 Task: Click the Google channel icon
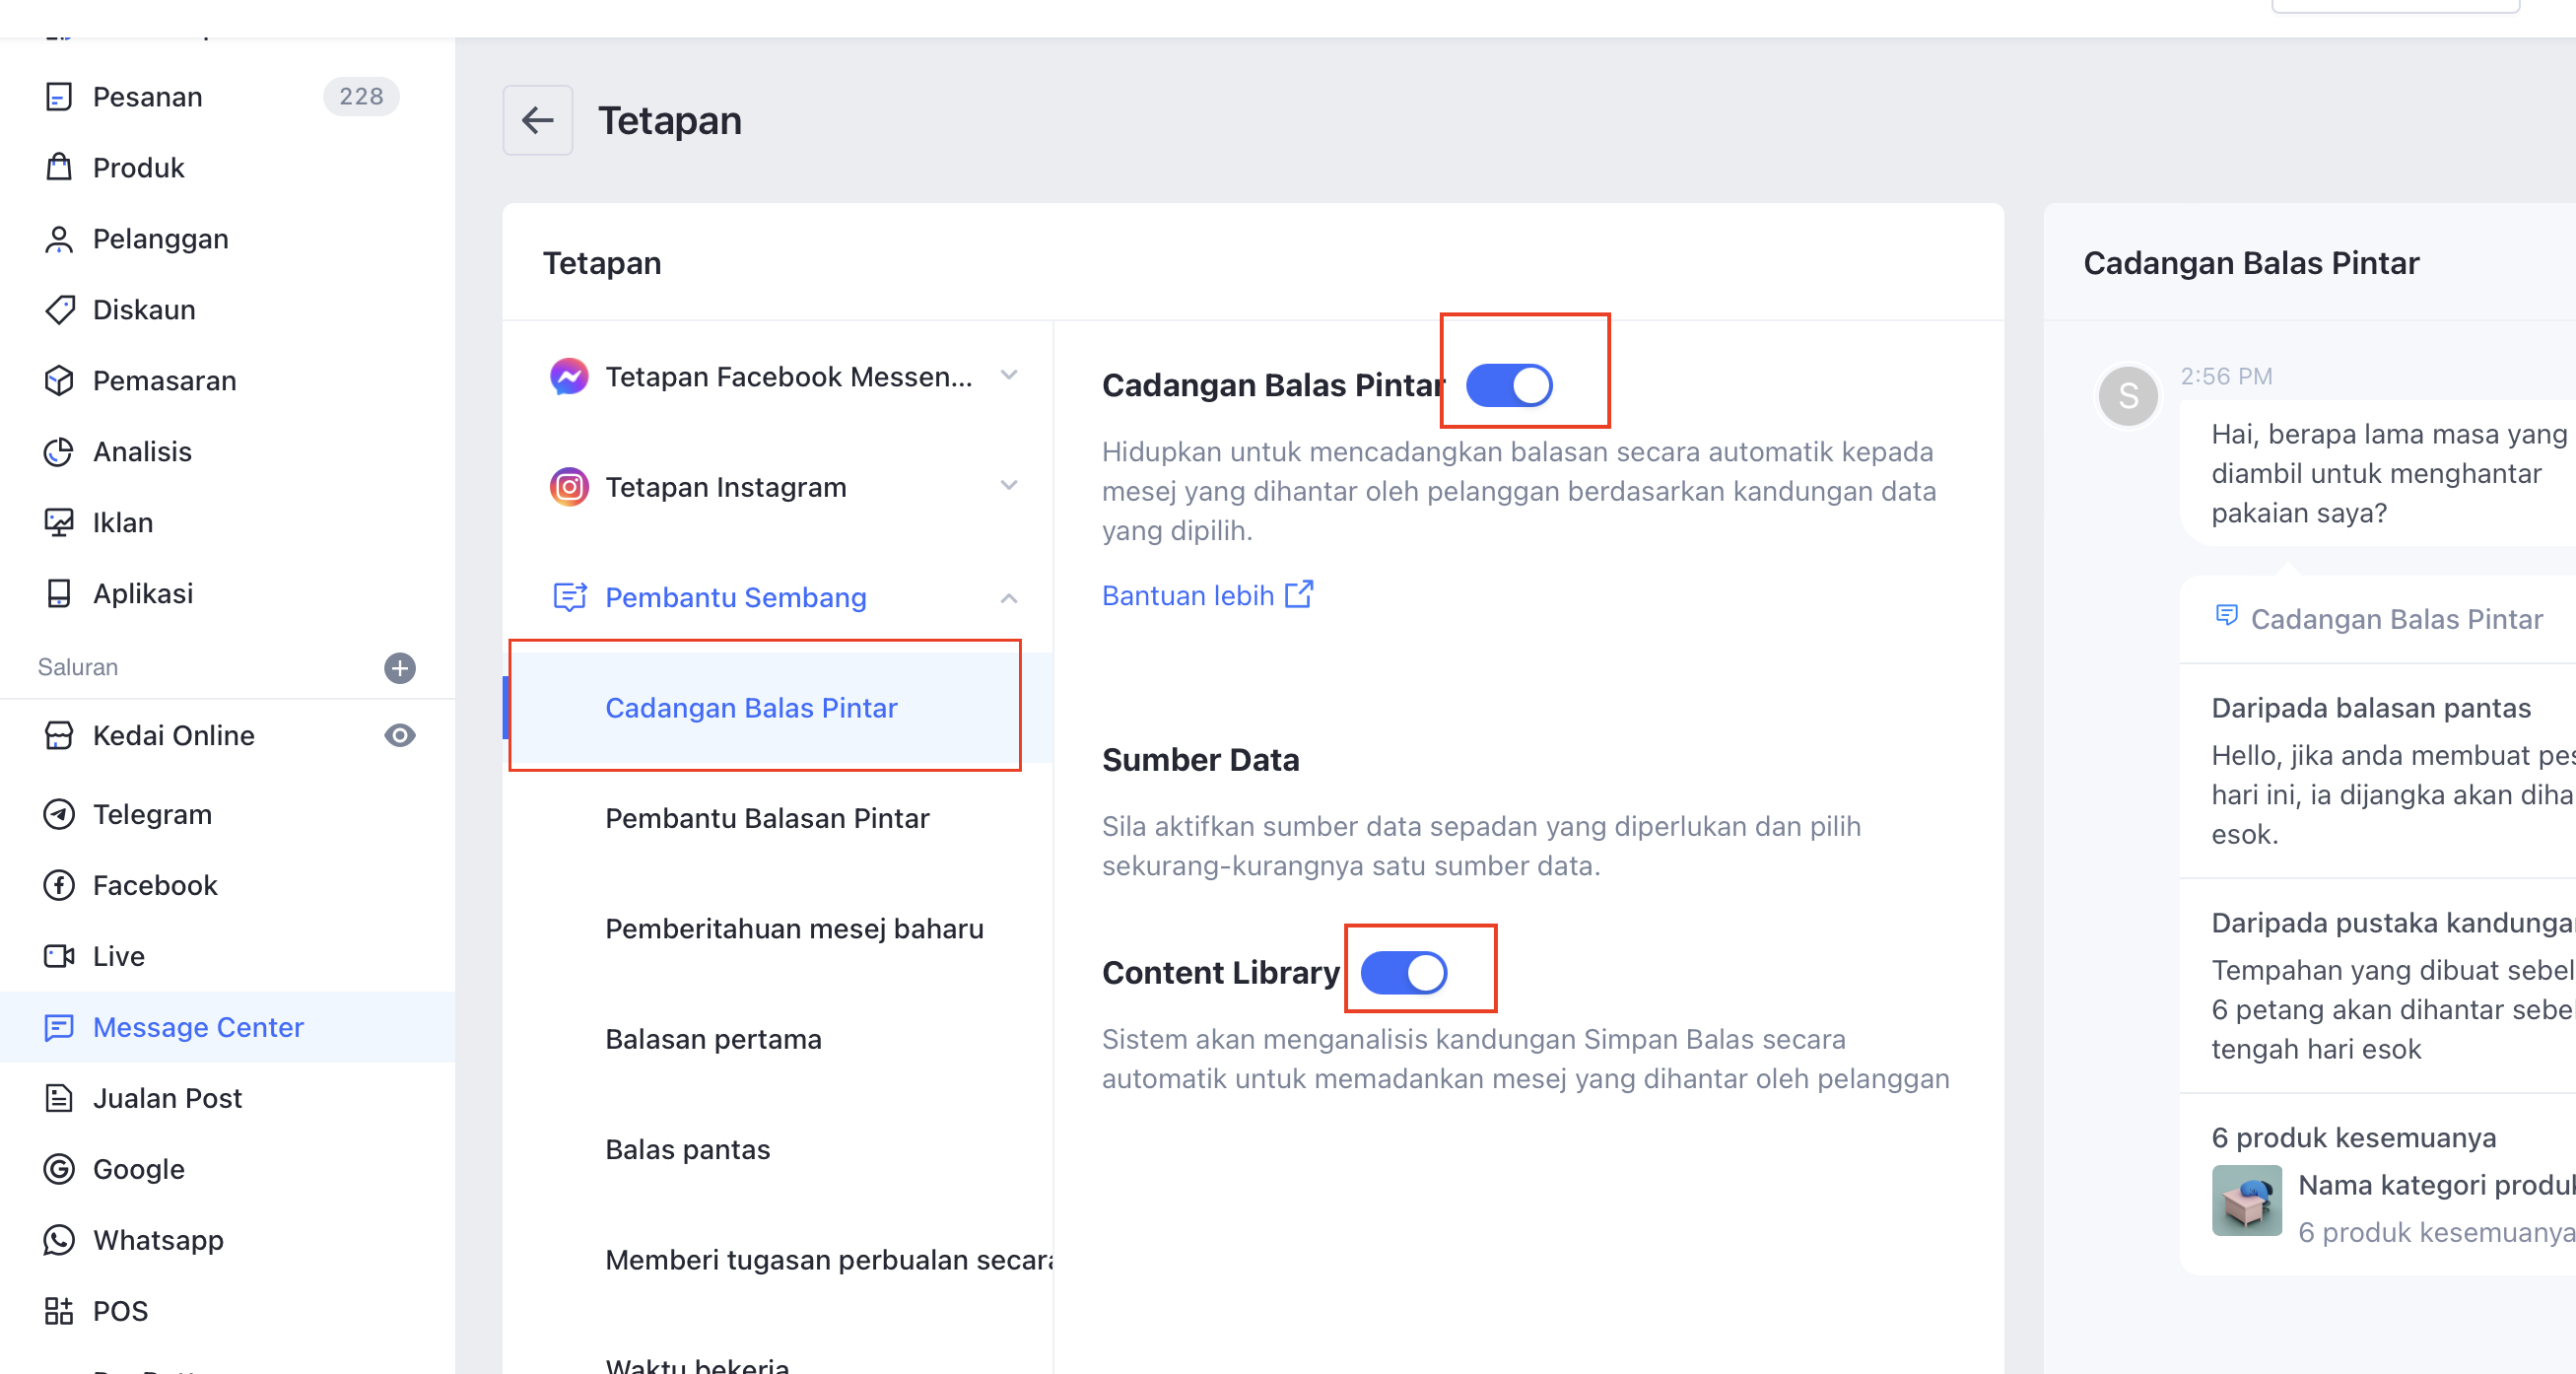(x=59, y=1169)
